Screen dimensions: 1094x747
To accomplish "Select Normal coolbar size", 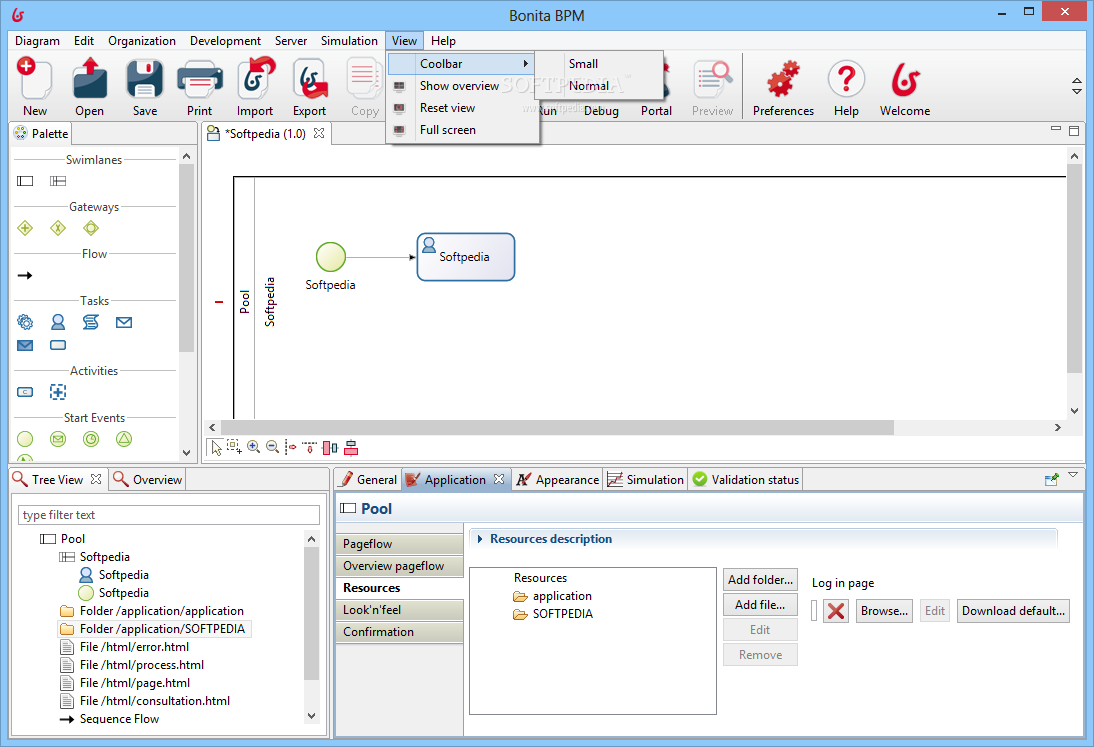I will tap(589, 86).
